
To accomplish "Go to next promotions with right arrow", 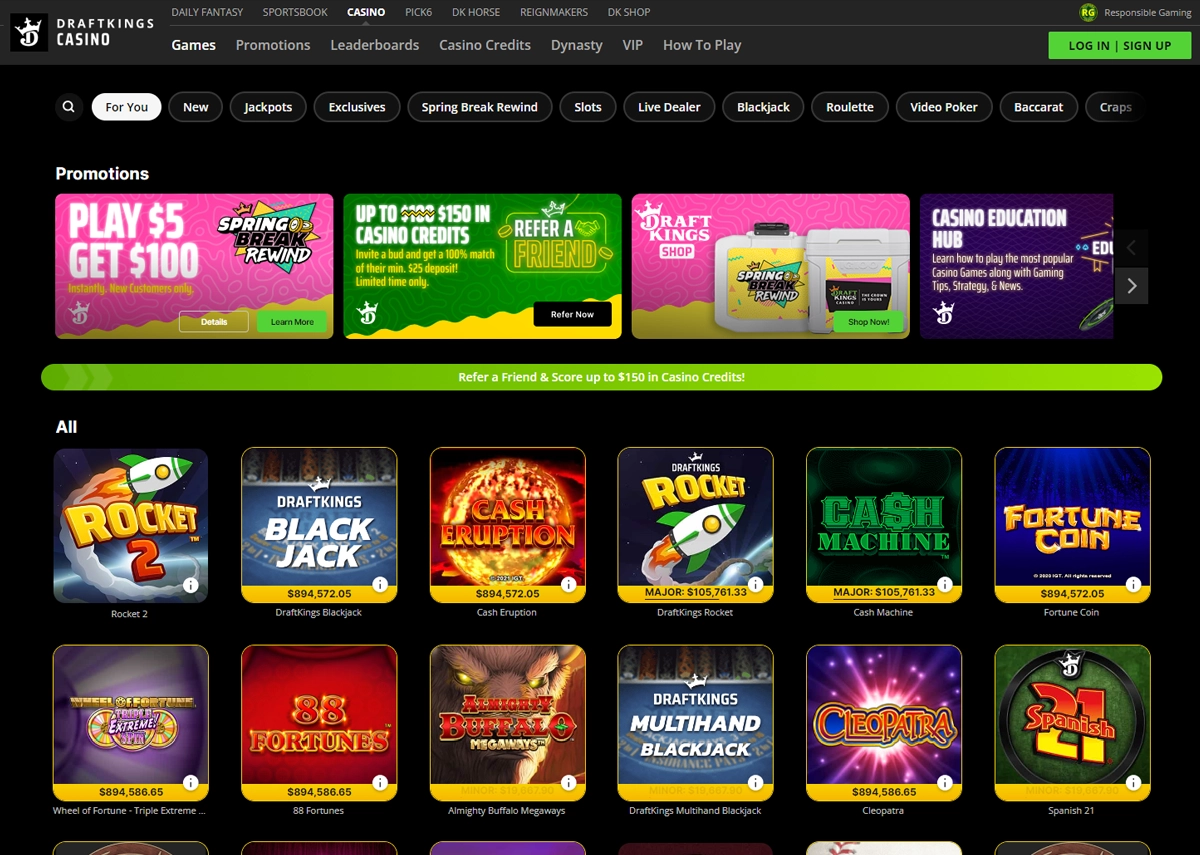I will point(1131,286).
